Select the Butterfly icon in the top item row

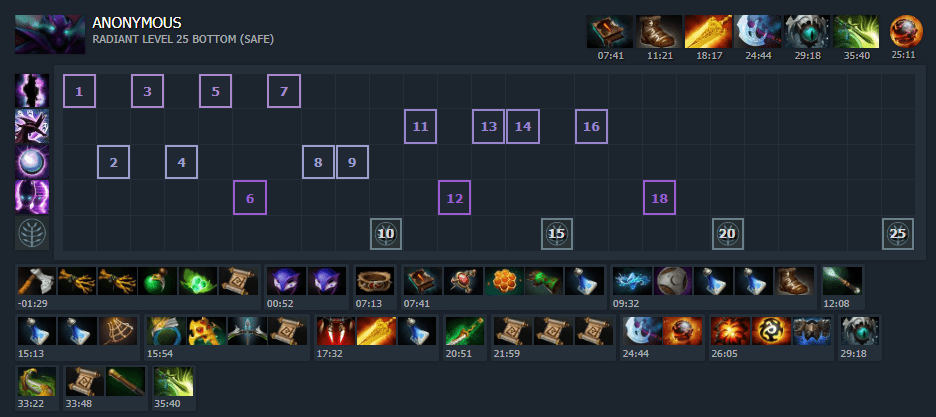point(857,32)
